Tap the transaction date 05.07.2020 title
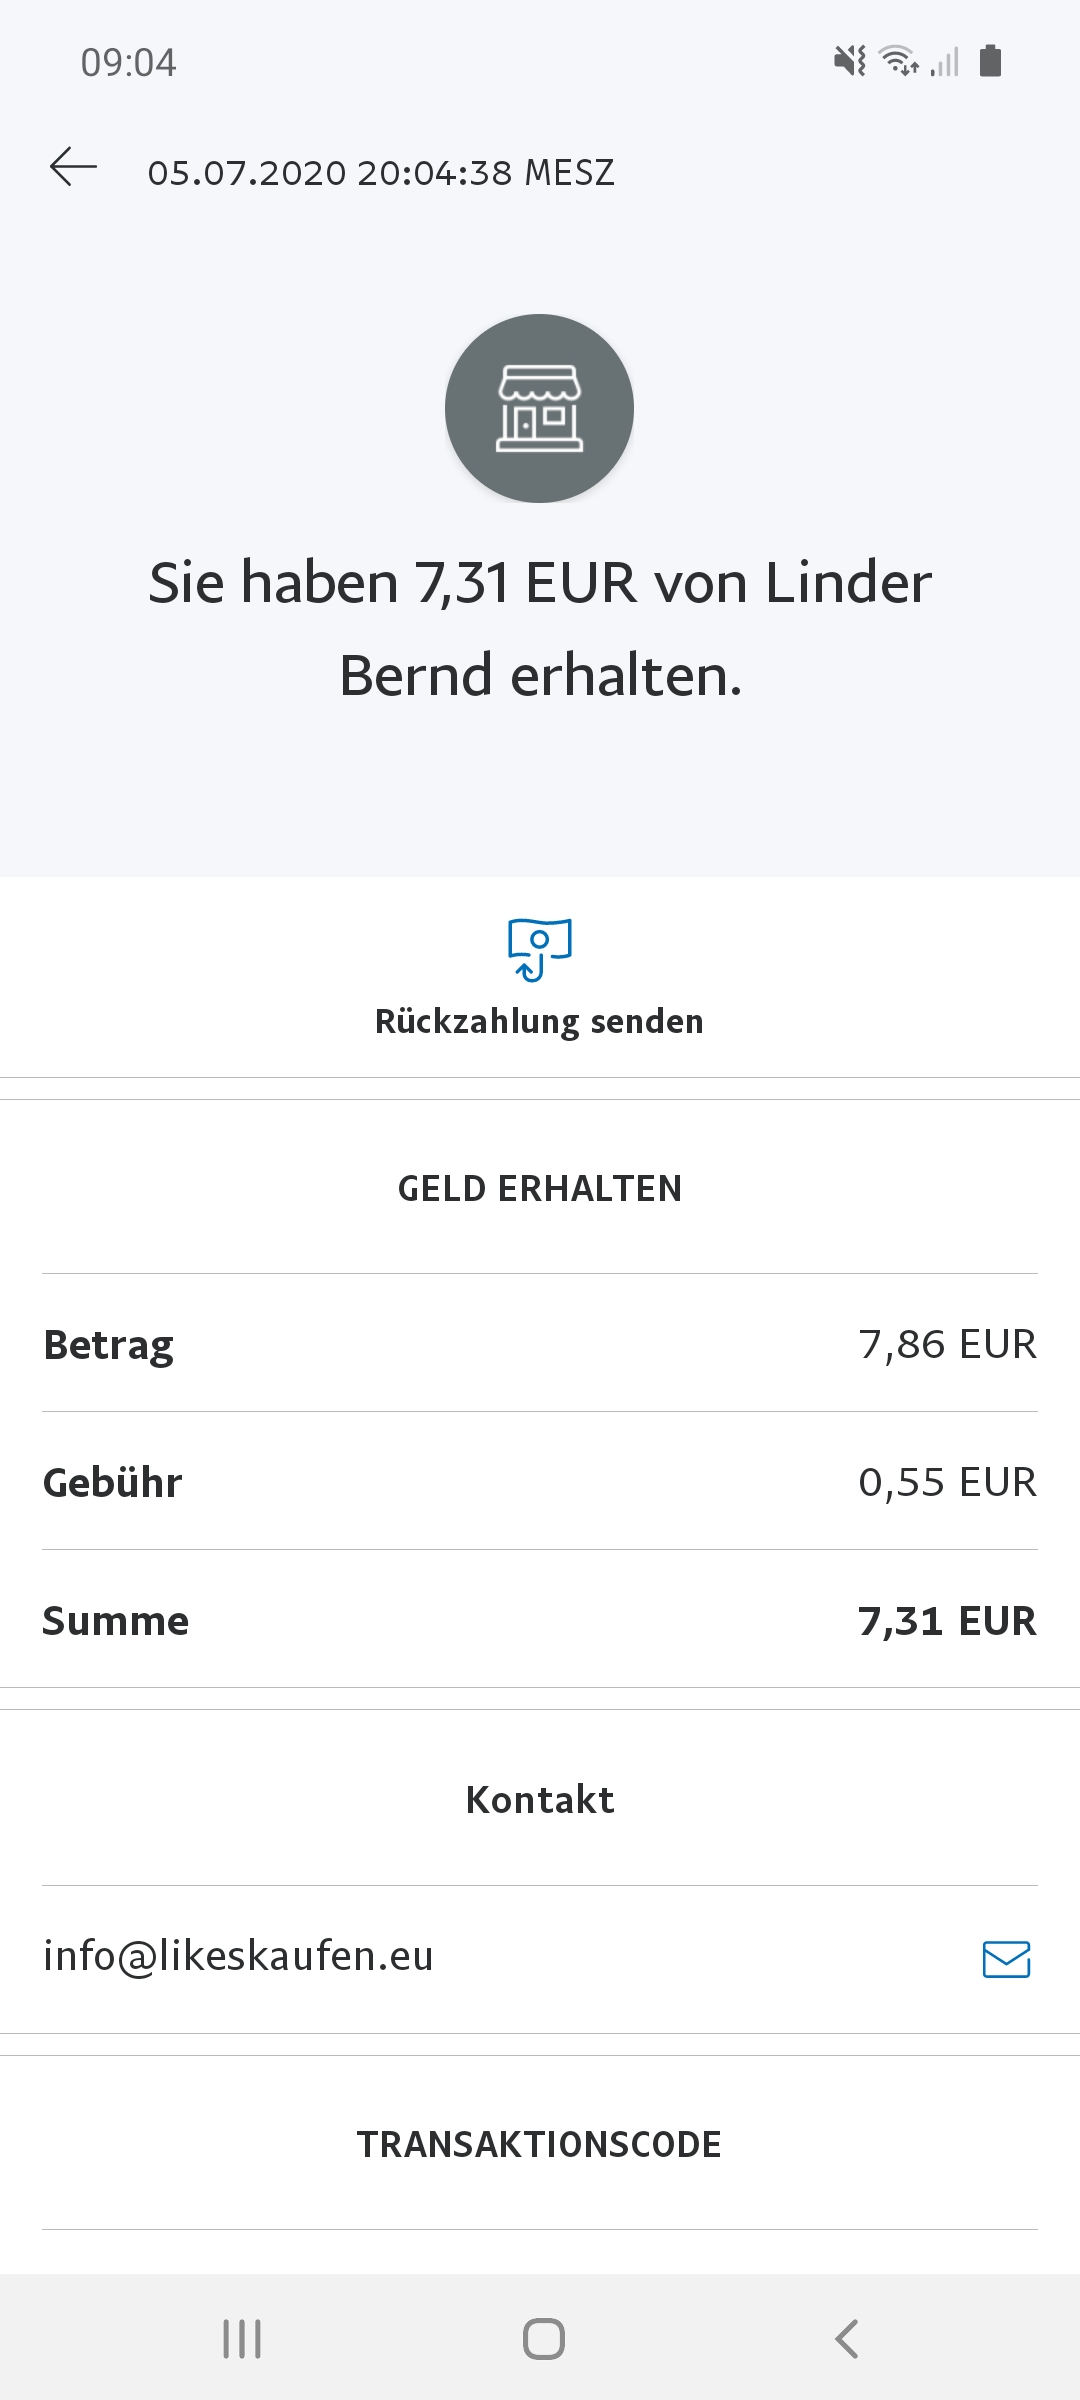Viewport: 1080px width, 2400px height. pyautogui.click(x=381, y=173)
